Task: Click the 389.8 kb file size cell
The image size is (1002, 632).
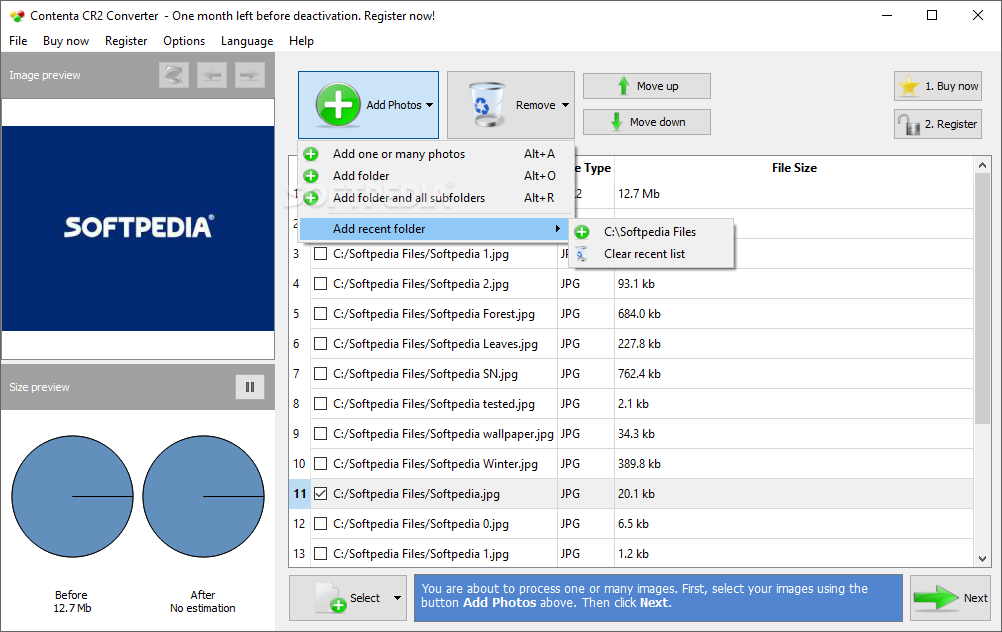Action: pyautogui.click(x=794, y=464)
